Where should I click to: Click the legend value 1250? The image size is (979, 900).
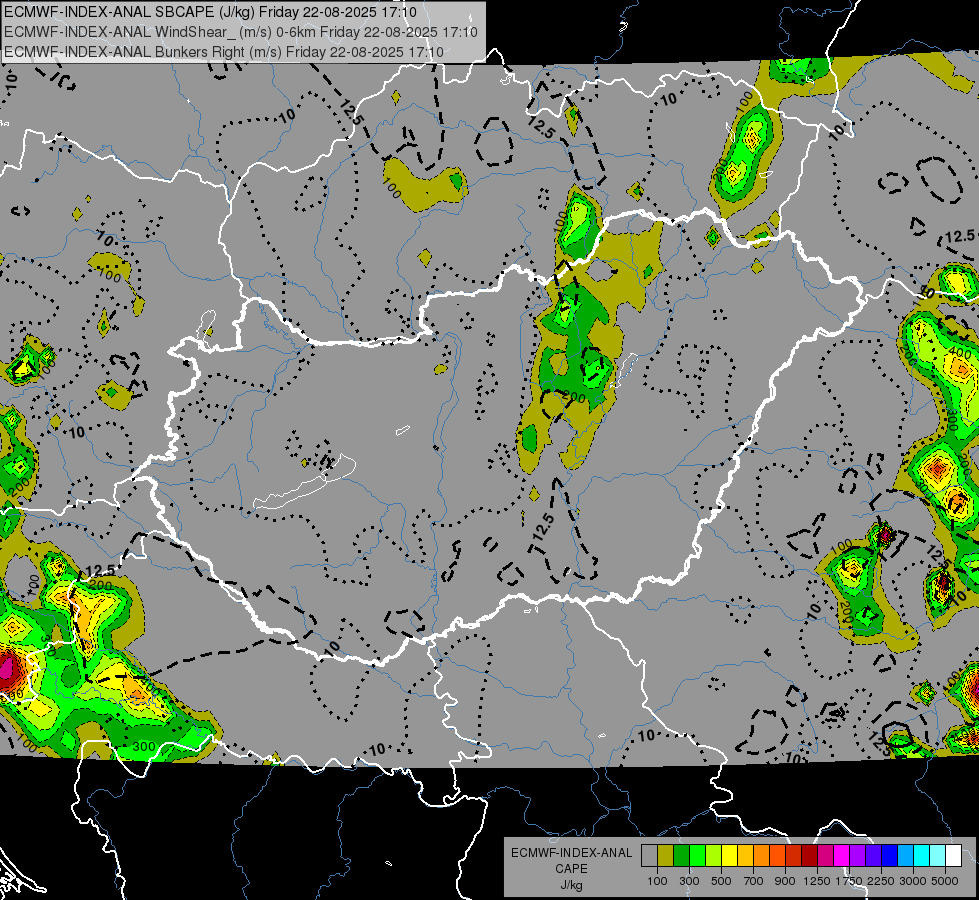[817, 881]
